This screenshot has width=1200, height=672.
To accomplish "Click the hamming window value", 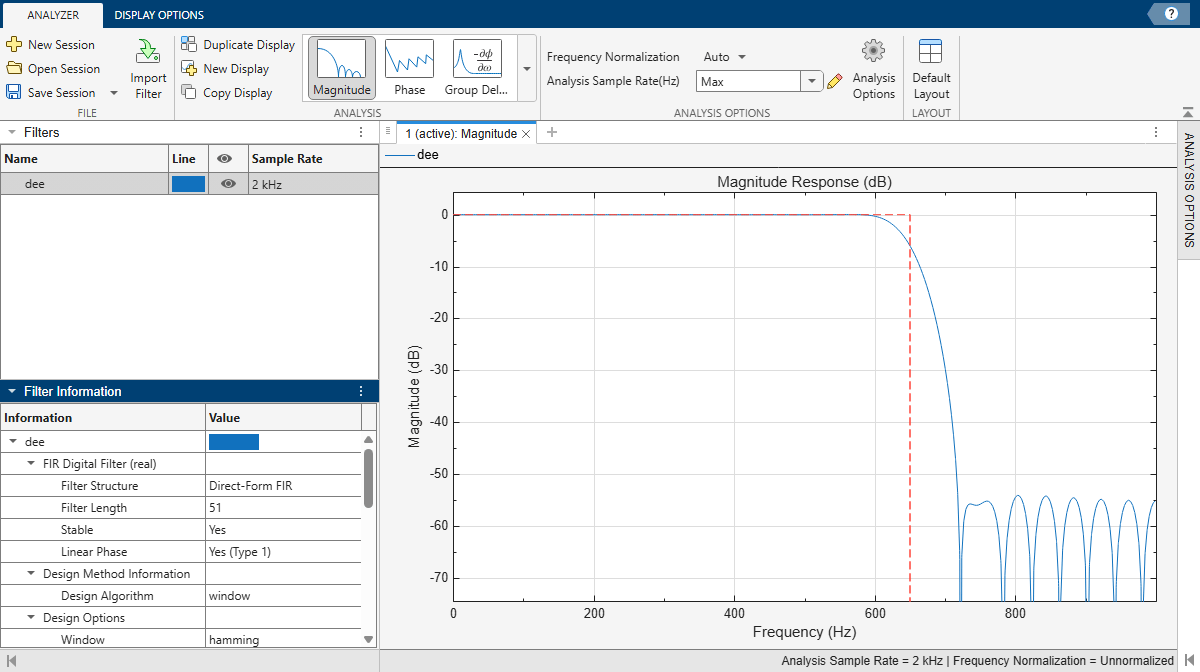I will coord(234,640).
